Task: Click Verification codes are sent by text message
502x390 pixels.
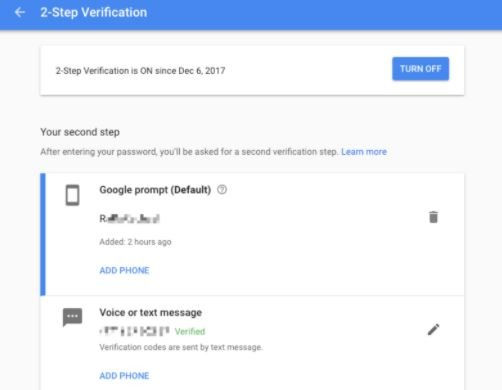Action: [181, 347]
